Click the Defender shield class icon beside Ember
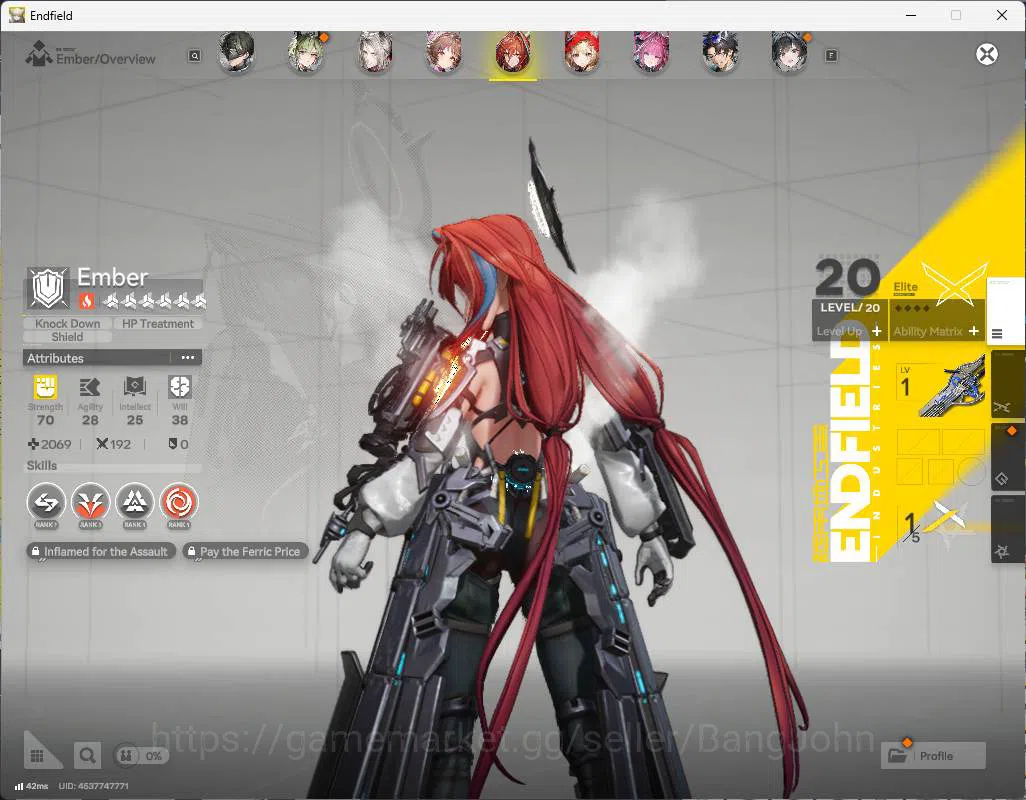The height and width of the screenshot is (800, 1026). [48, 287]
